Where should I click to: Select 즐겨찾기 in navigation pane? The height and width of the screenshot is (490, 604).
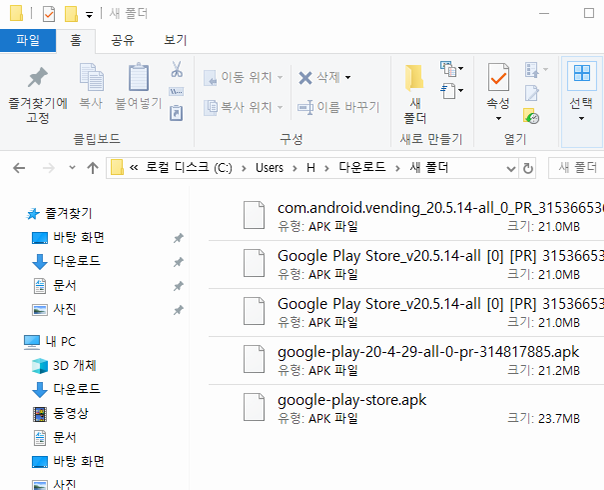[69, 213]
